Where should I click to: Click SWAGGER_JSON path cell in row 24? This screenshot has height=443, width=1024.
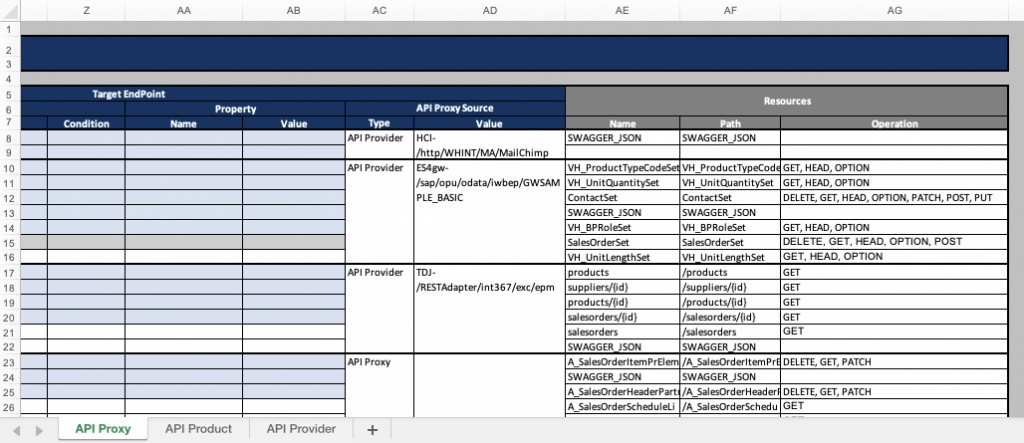pyautogui.click(x=730, y=376)
